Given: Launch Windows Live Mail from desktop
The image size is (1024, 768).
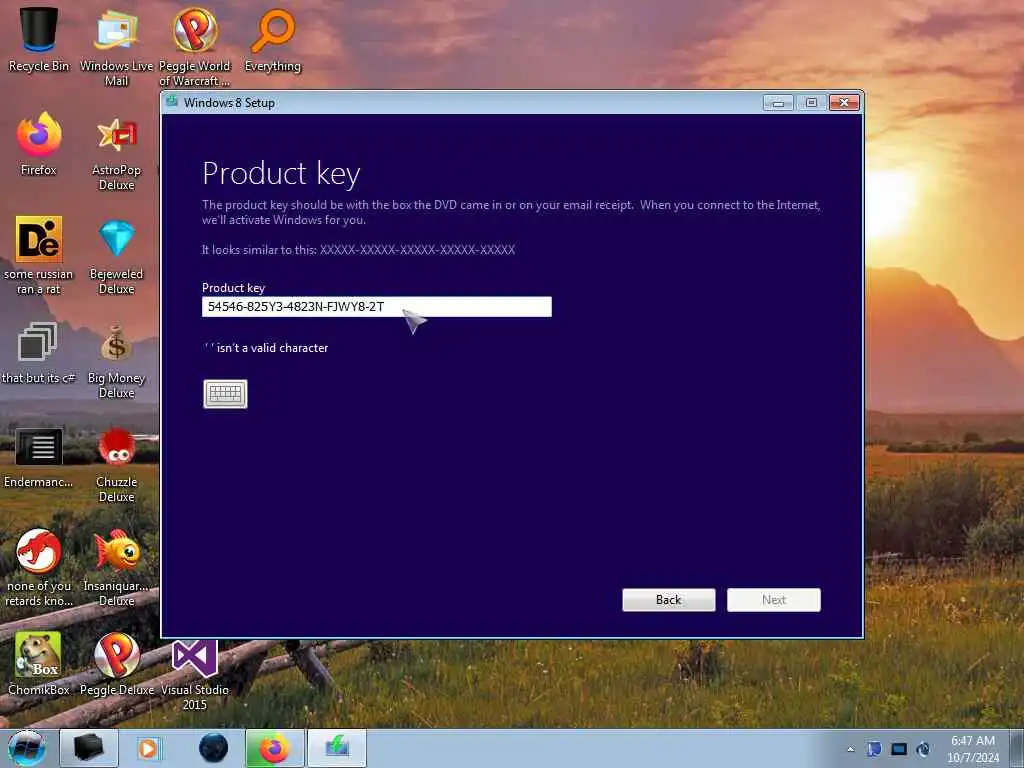Looking at the screenshot, I should point(116,47).
